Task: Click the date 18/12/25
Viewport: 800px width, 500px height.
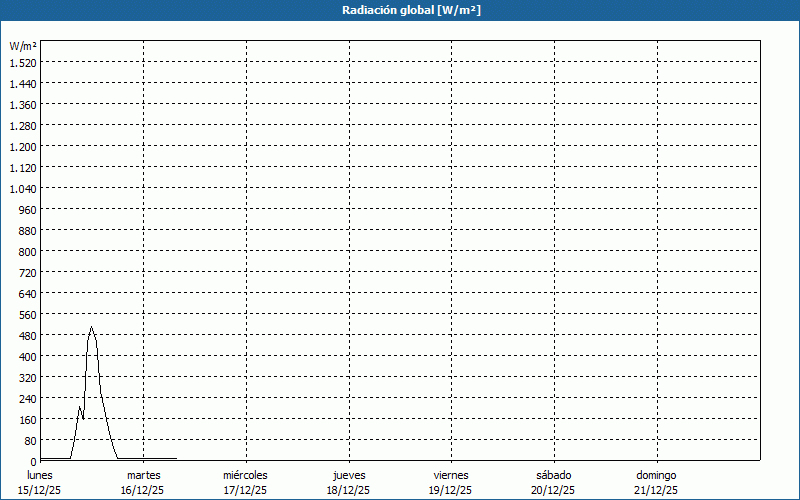Action: pos(348,491)
